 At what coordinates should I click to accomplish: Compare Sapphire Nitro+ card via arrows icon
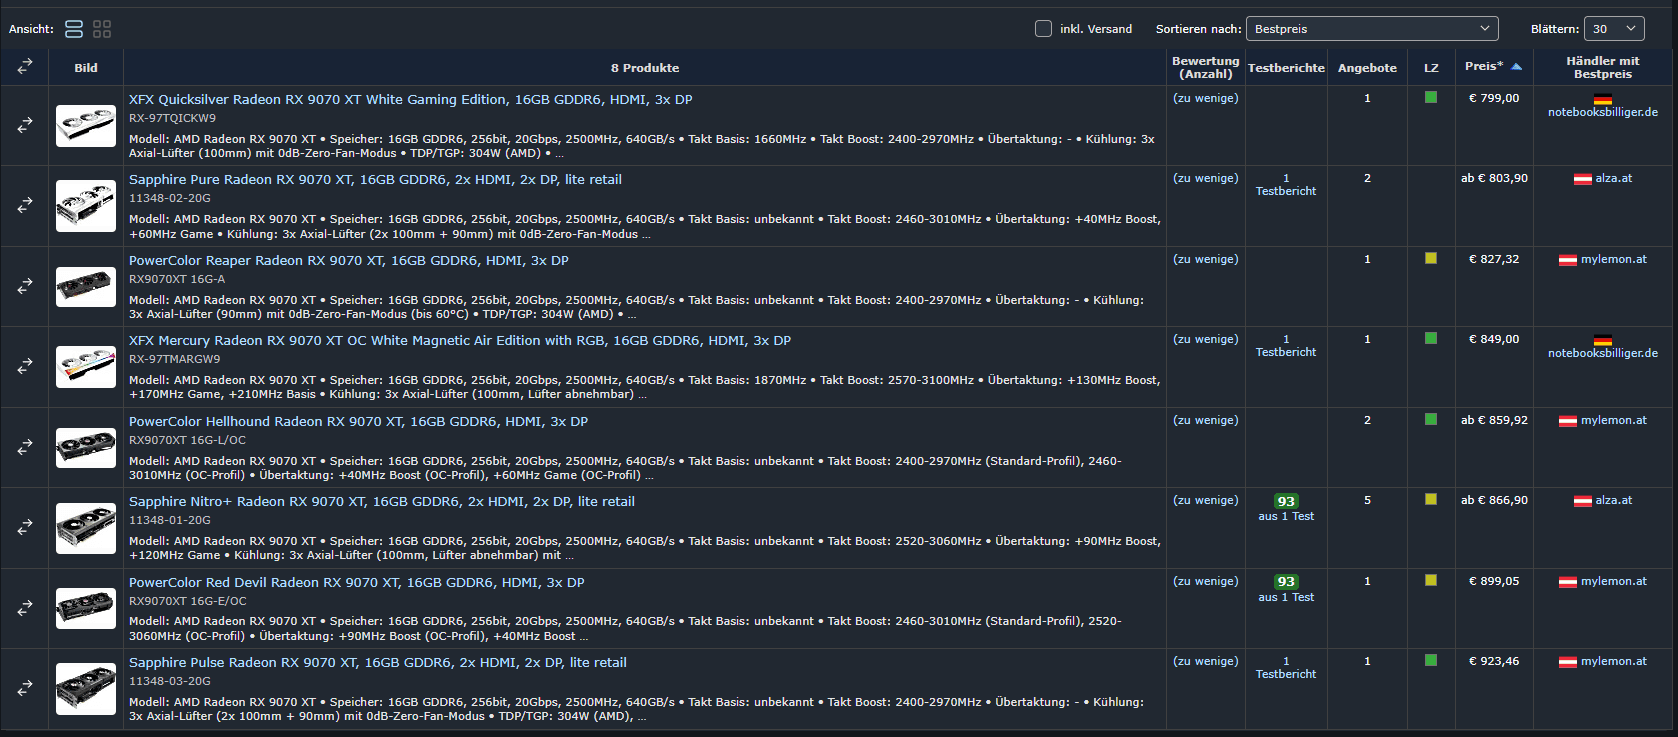click(x=25, y=527)
